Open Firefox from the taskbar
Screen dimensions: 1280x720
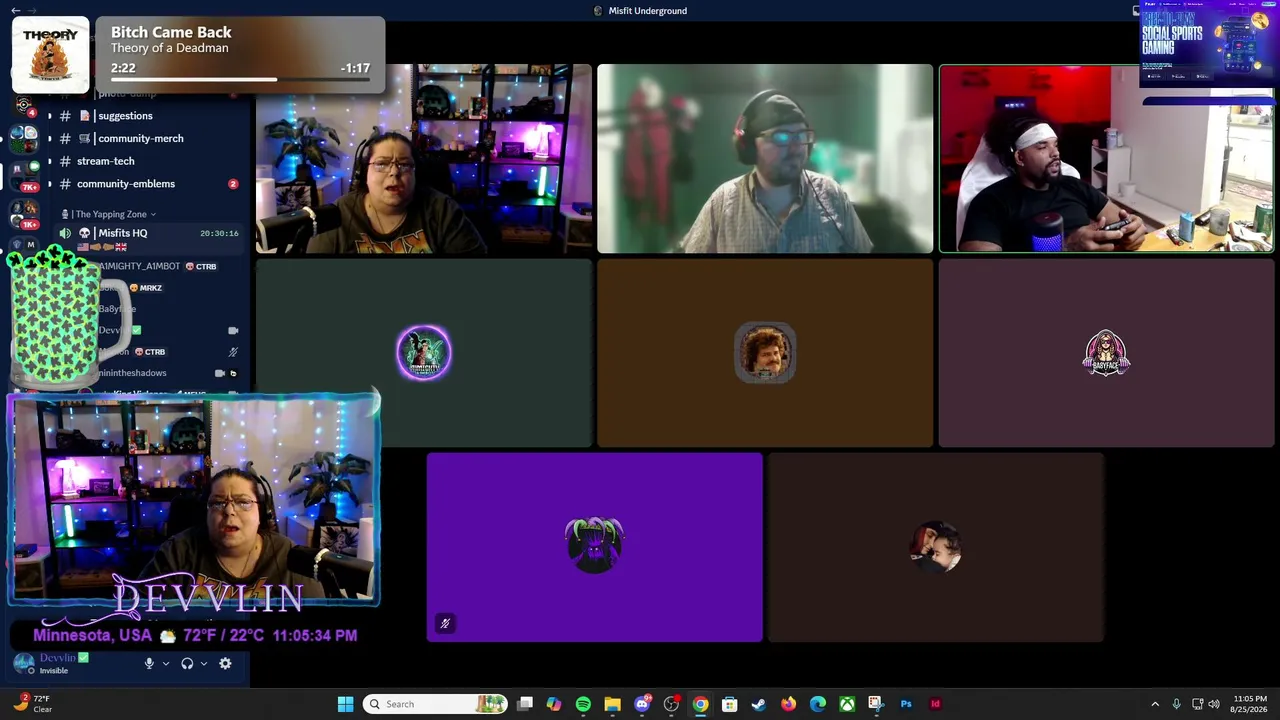788,704
